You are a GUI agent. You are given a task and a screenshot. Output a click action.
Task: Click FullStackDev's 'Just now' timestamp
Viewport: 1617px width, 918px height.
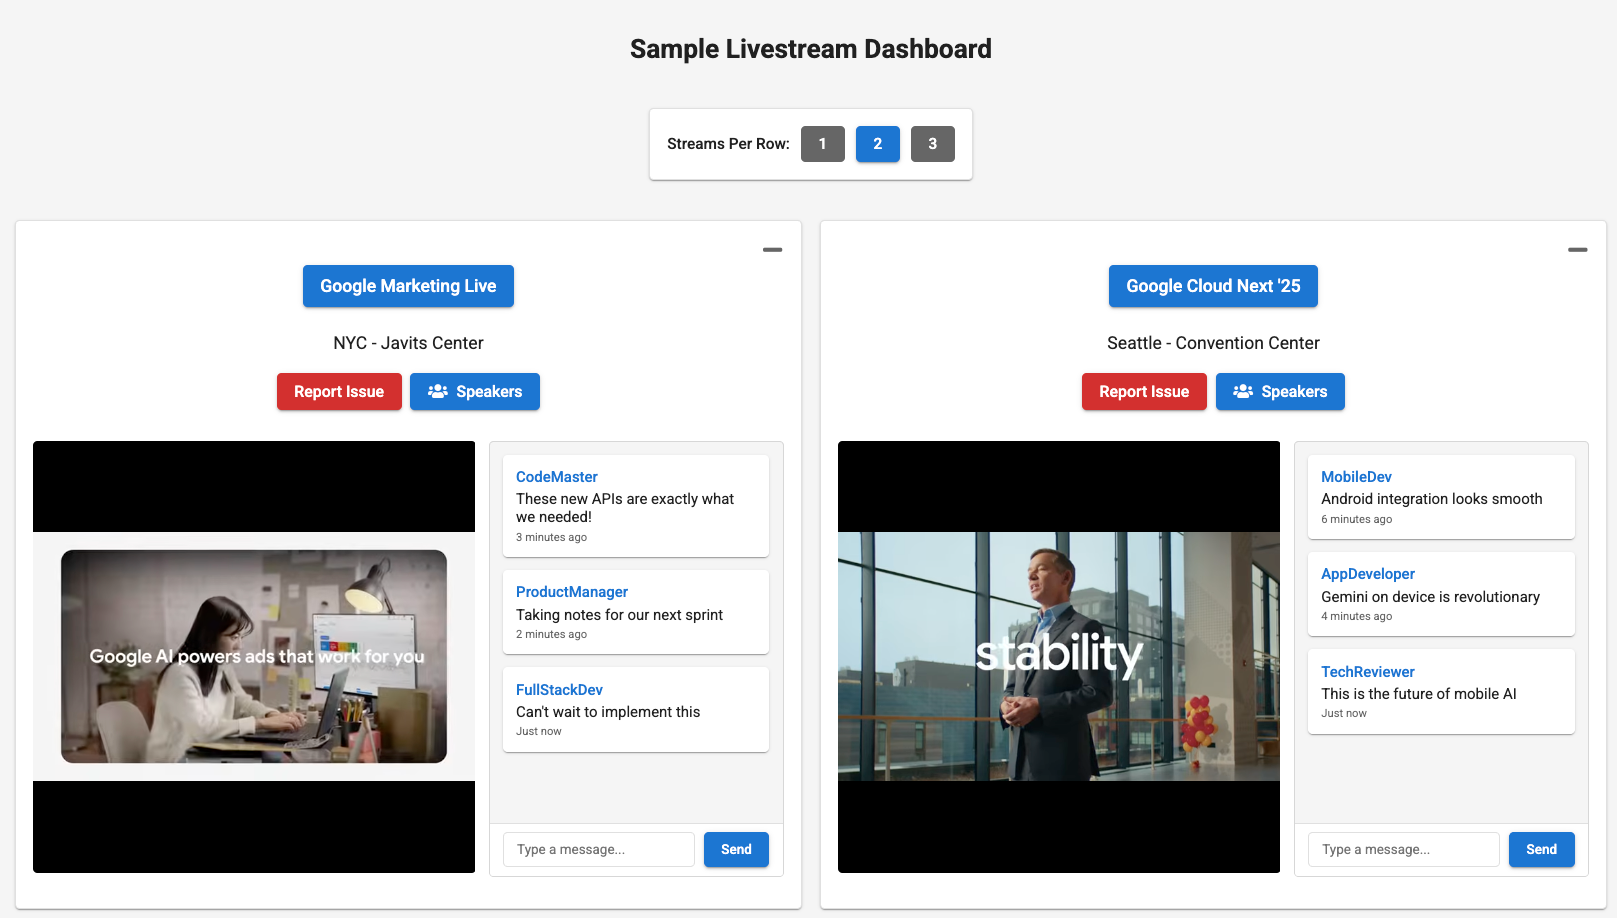click(539, 732)
